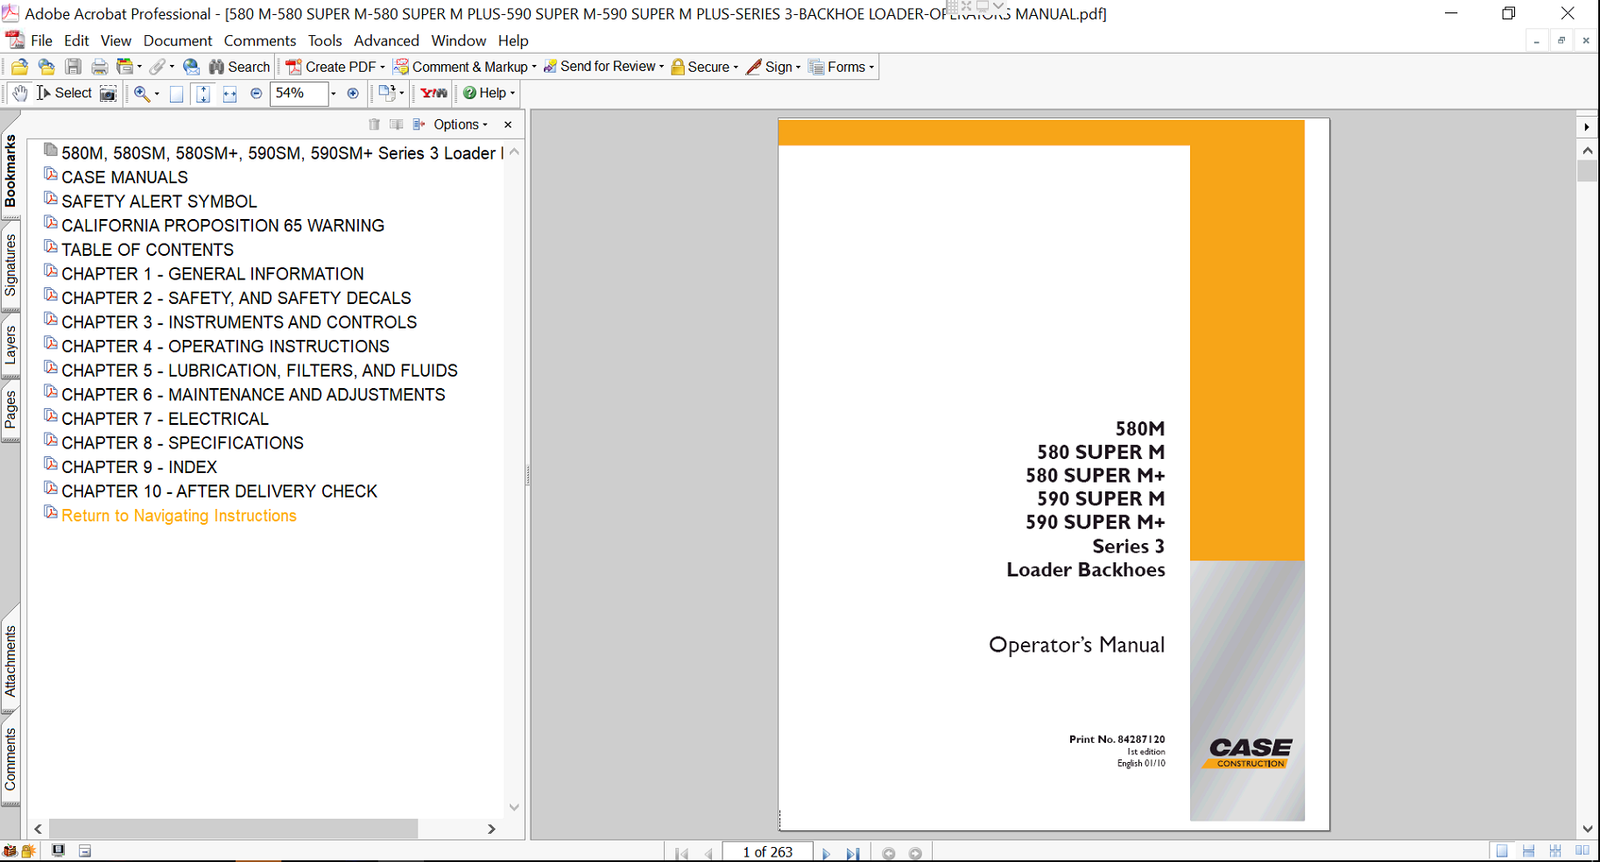Open the Advanced menu
The width and height of the screenshot is (1600, 862).
coord(386,41)
